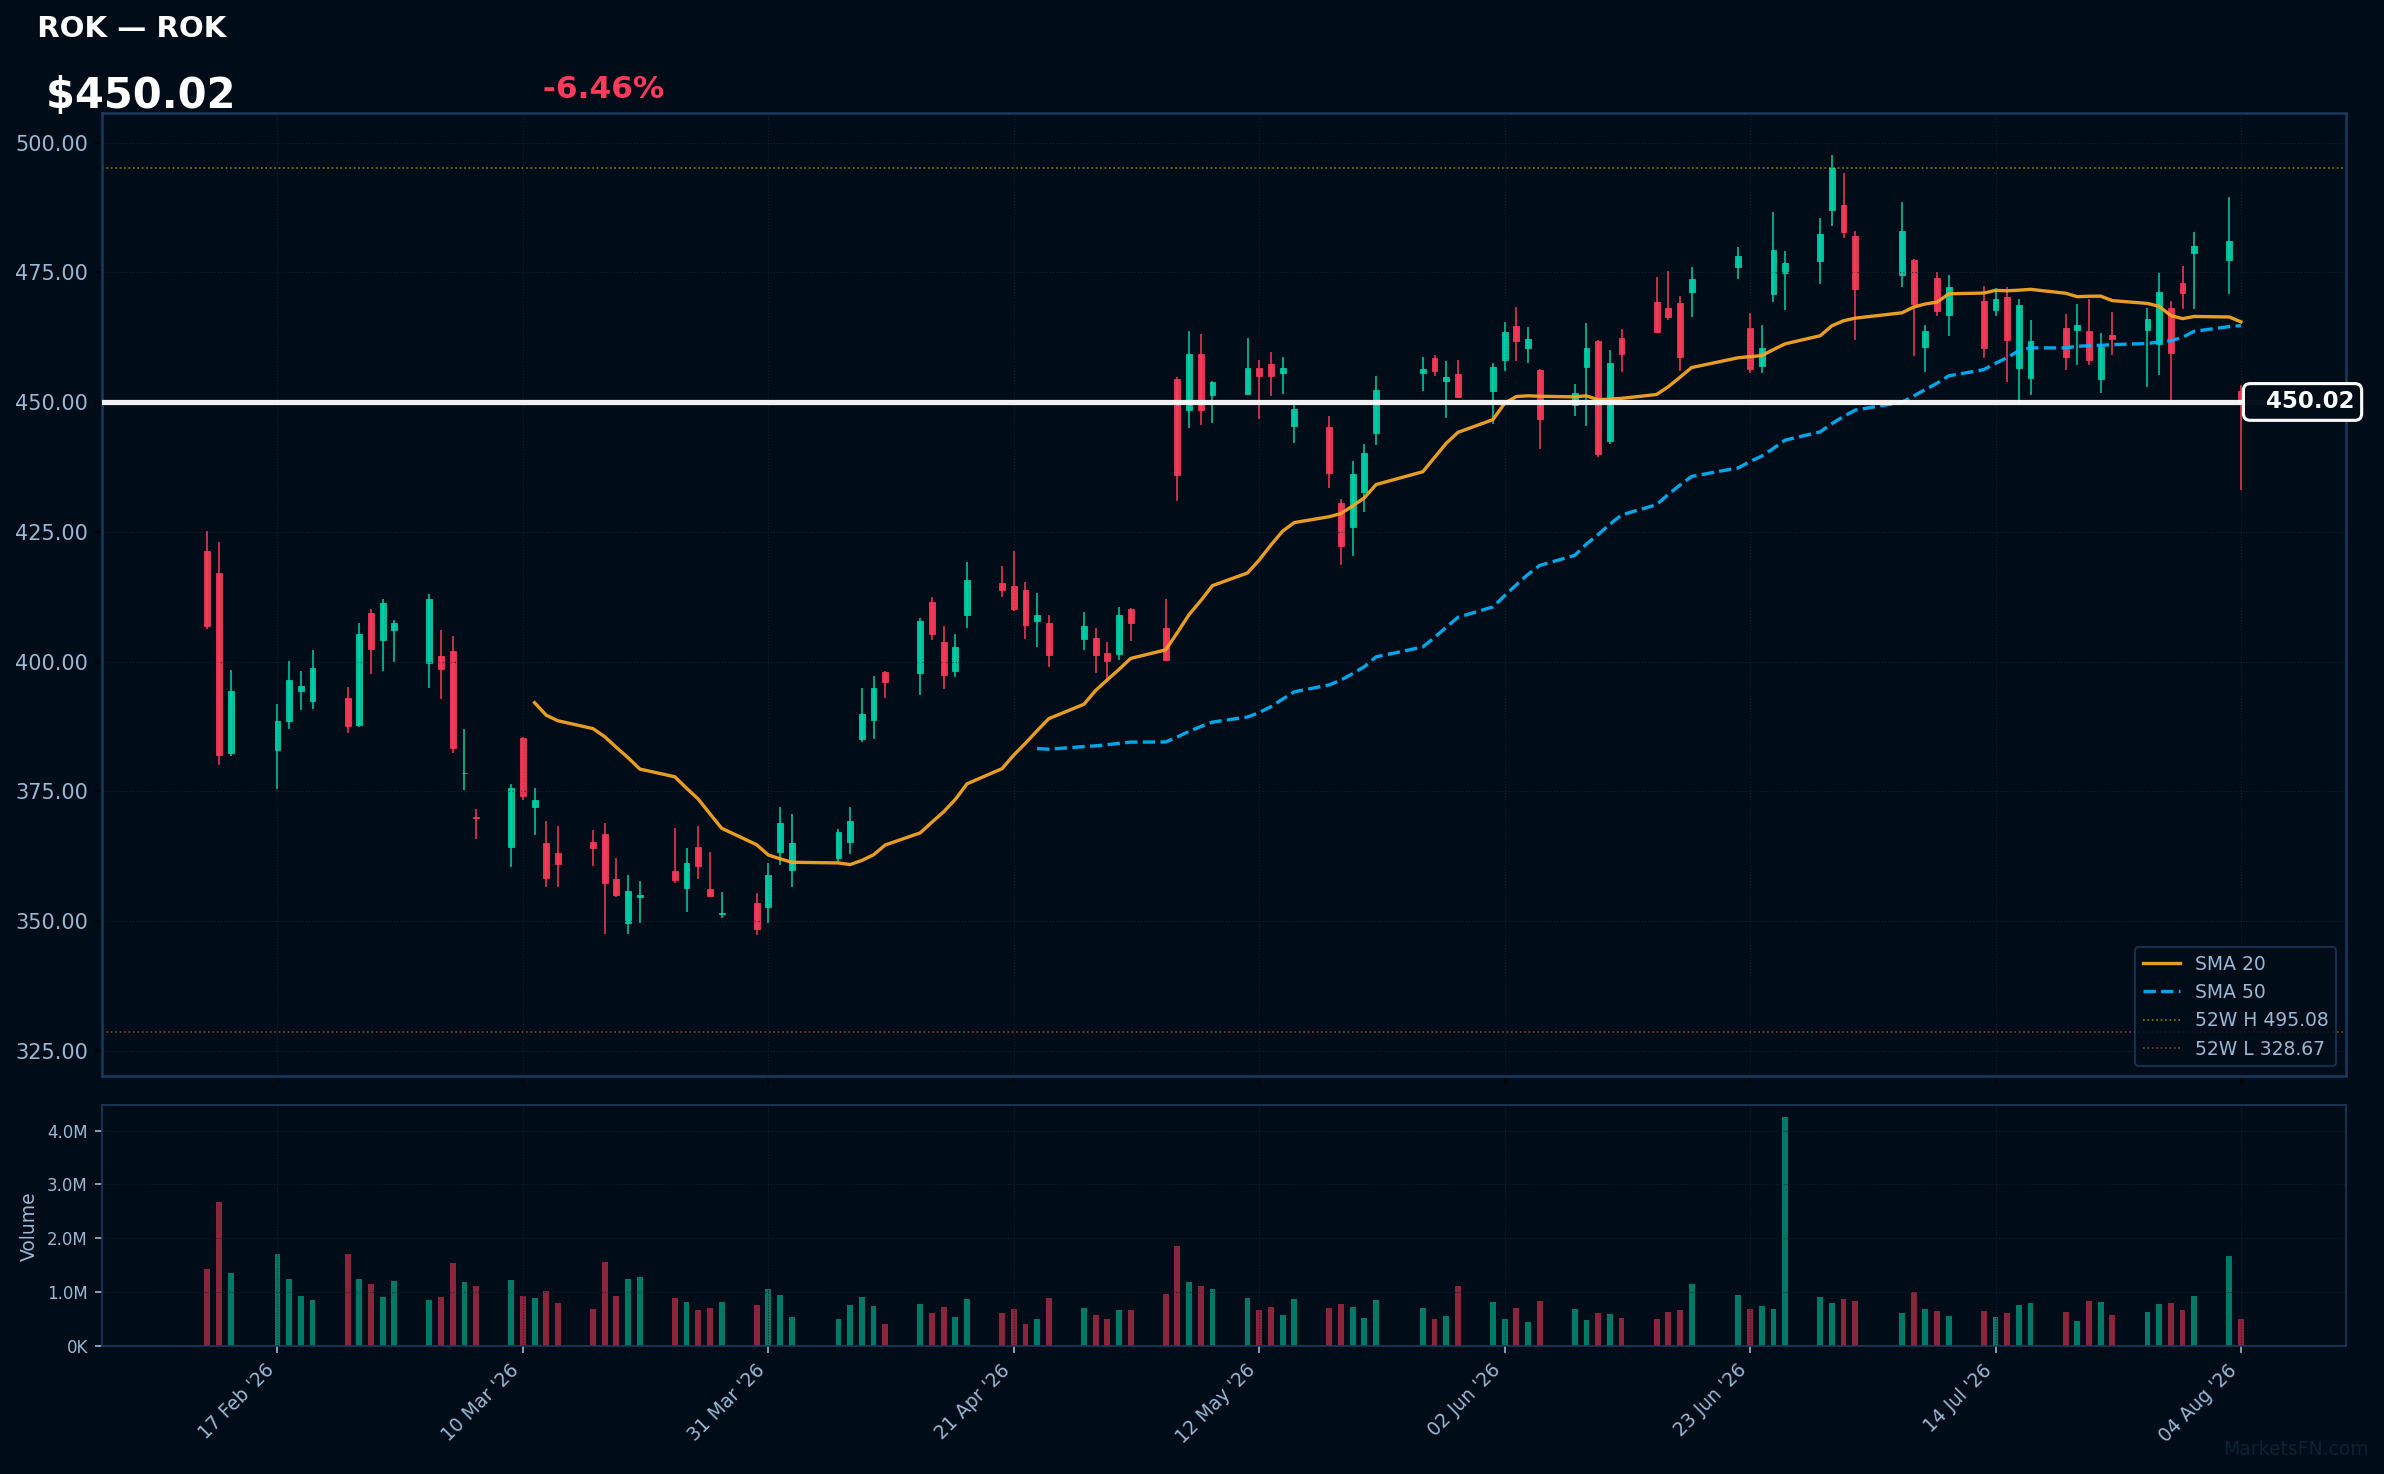Click the 450.00 price axis label
Screen dimensions: 2384x1474
point(52,402)
